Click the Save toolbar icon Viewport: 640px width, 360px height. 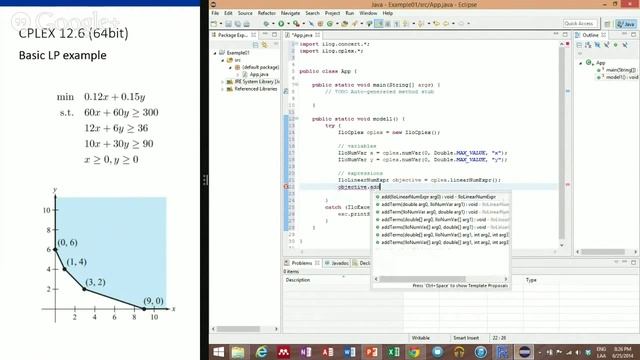pyautogui.click(x=229, y=24)
